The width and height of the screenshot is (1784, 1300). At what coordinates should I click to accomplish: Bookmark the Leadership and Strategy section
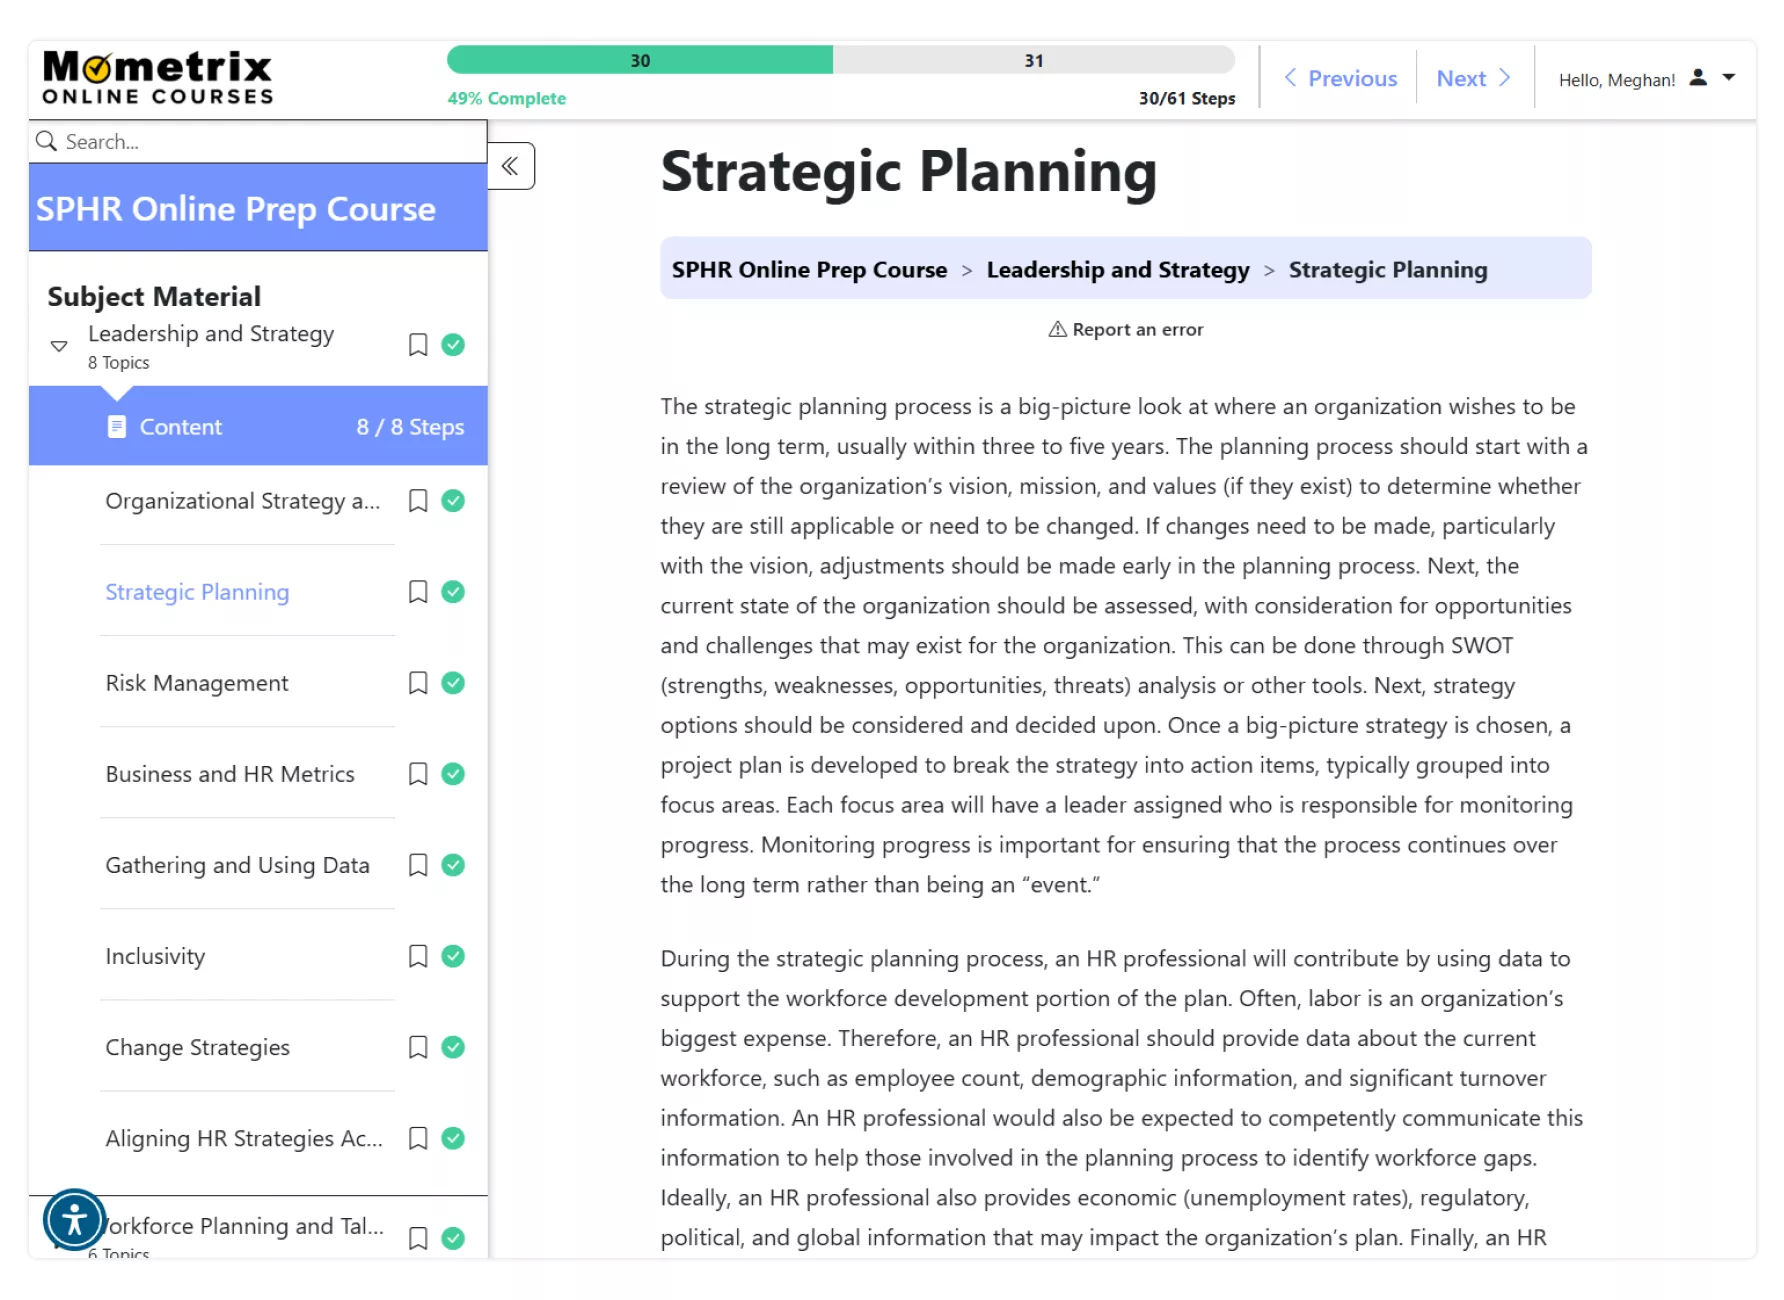[x=418, y=345]
